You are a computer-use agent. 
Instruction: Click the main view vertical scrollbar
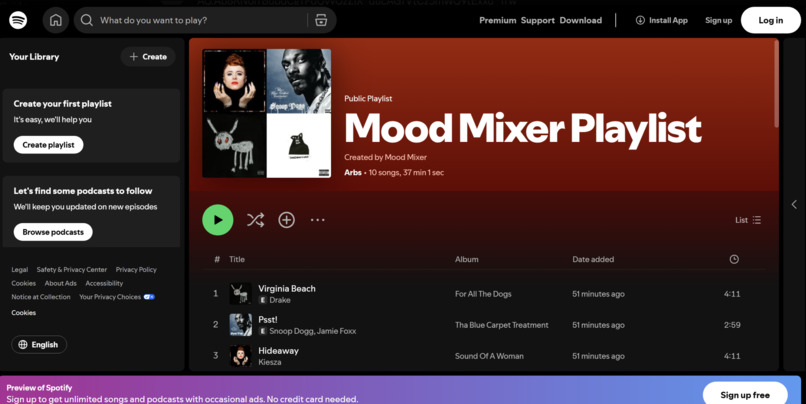[x=776, y=84]
